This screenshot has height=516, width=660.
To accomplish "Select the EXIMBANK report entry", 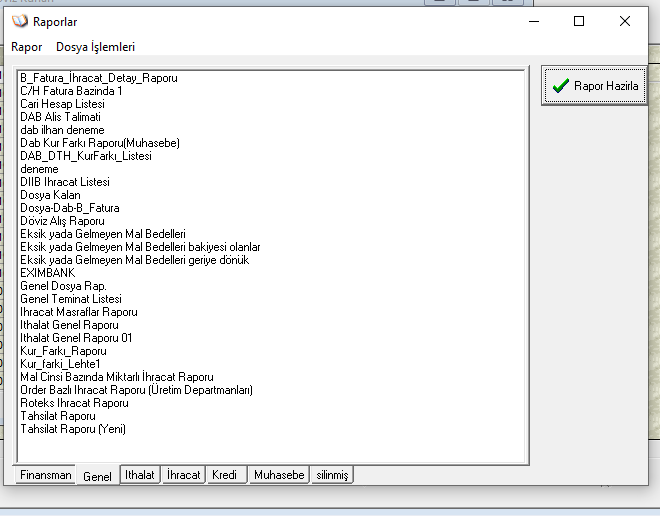I will tap(47, 273).
